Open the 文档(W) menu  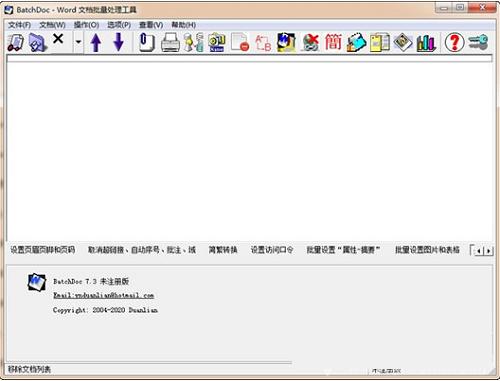point(52,25)
